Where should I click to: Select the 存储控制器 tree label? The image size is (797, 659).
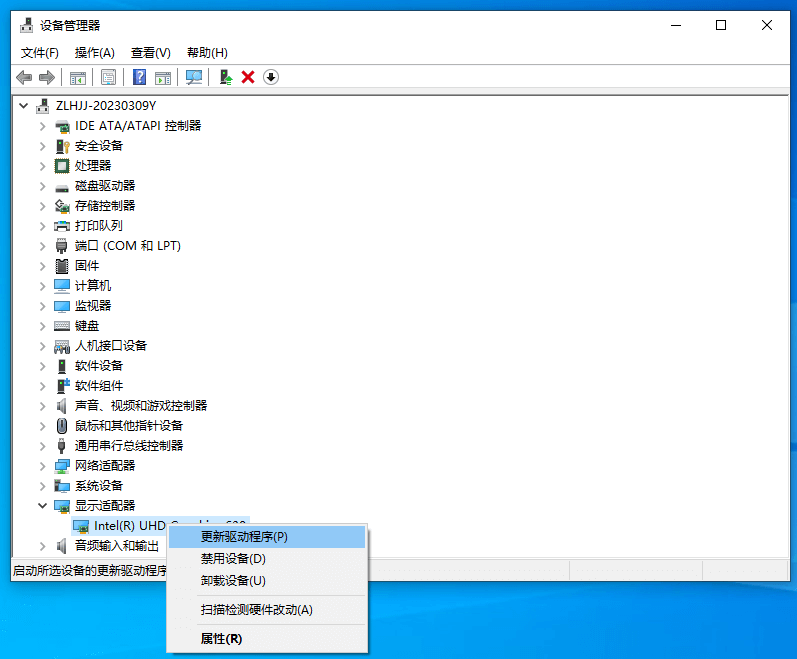pos(105,206)
